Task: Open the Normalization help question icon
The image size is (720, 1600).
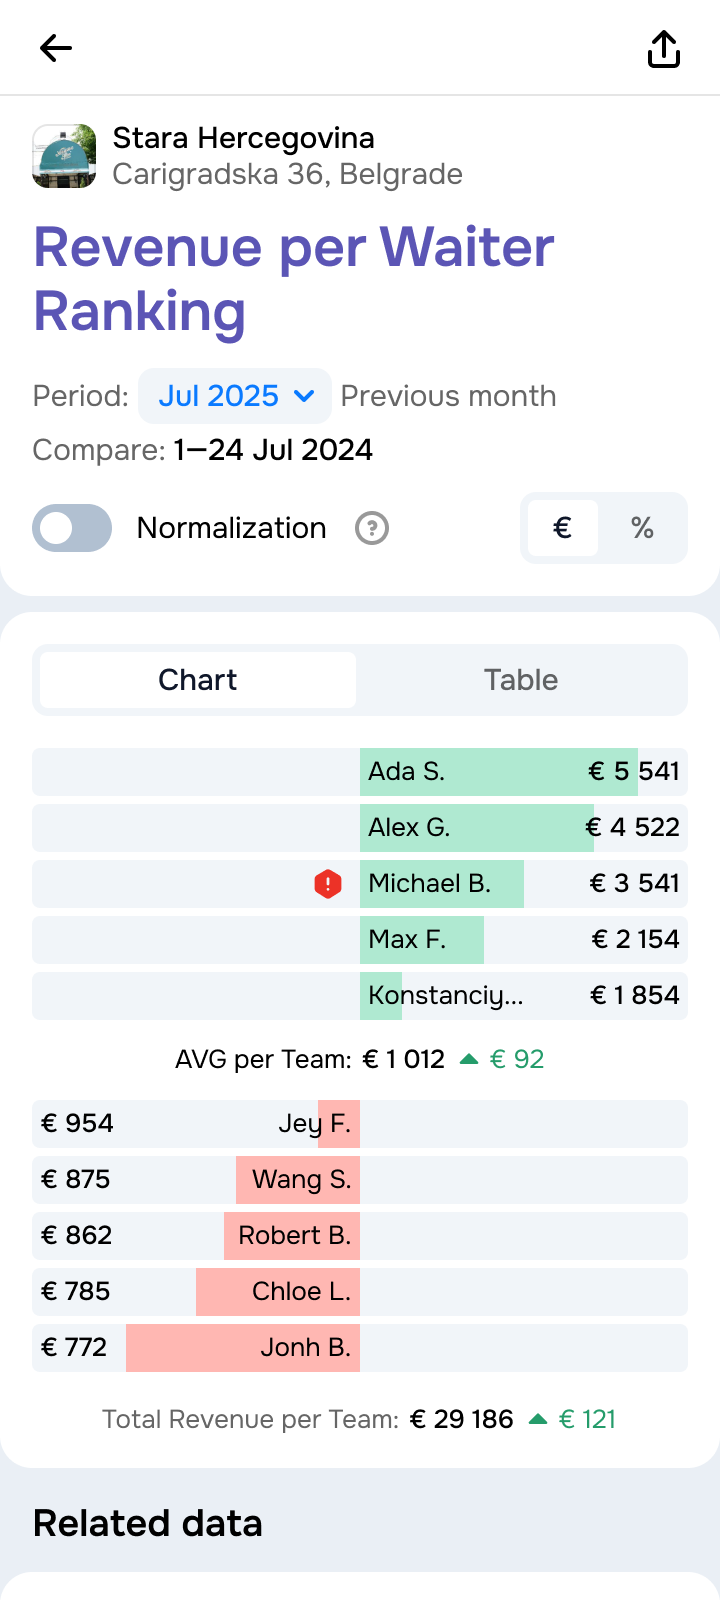Action: tap(372, 528)
